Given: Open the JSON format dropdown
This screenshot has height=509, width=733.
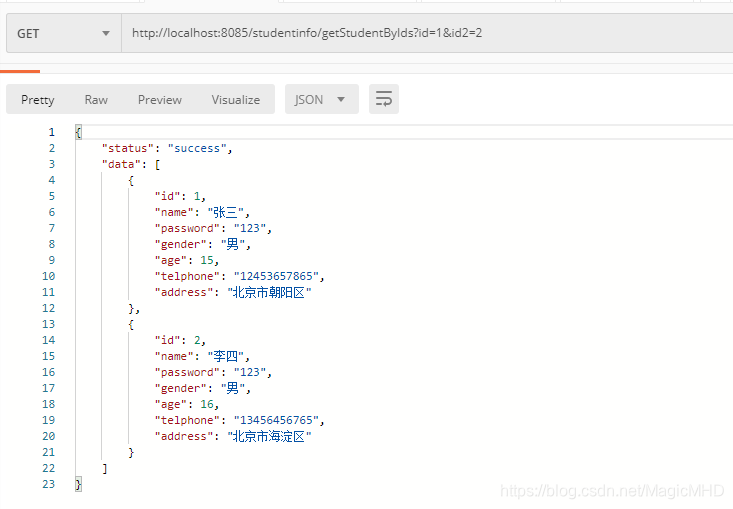Looking at the screenshot, I should click(322, 99).
